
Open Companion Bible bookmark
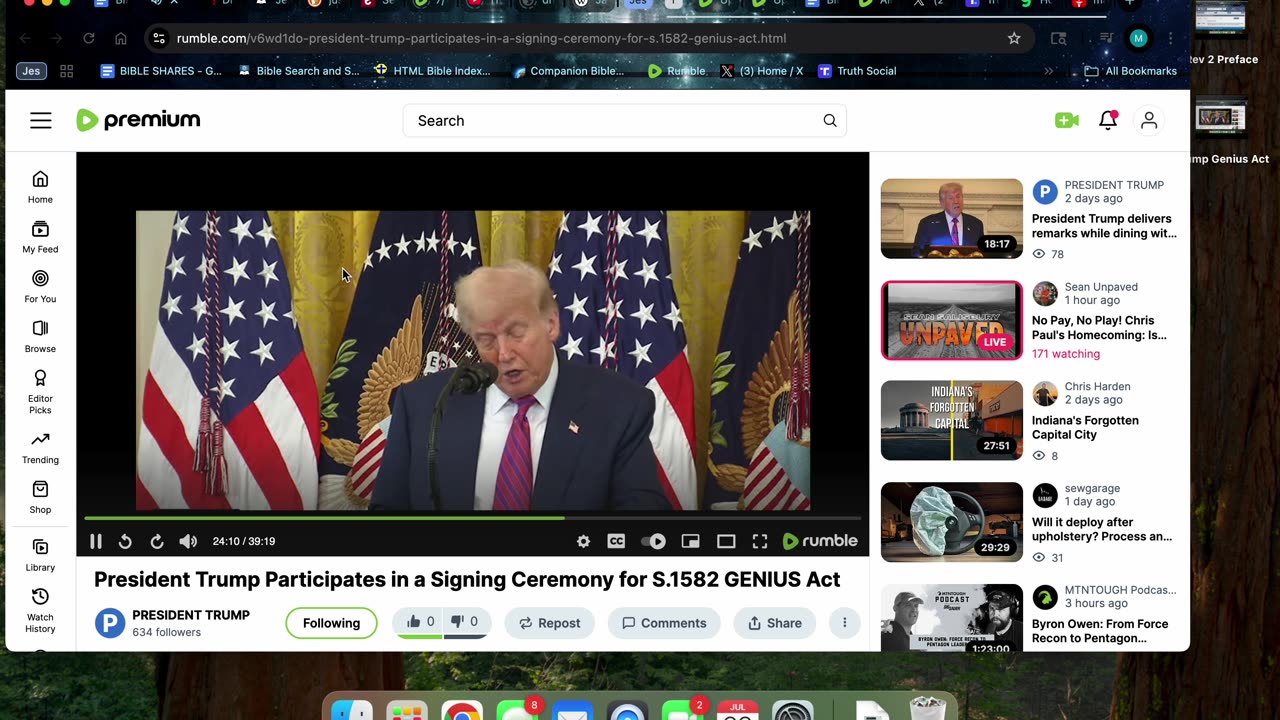[x=567, y=71]
